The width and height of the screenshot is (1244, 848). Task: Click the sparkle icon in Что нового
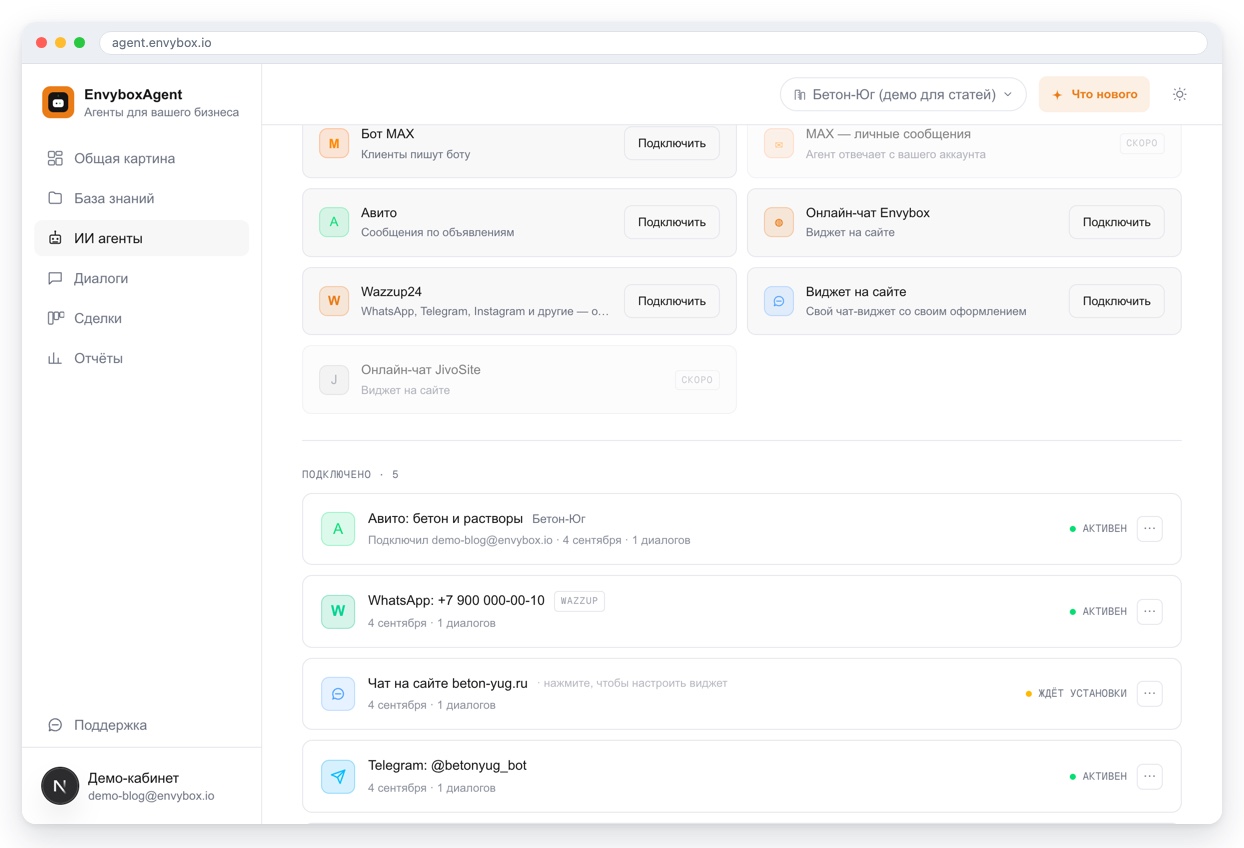[x=1057, y=95]
